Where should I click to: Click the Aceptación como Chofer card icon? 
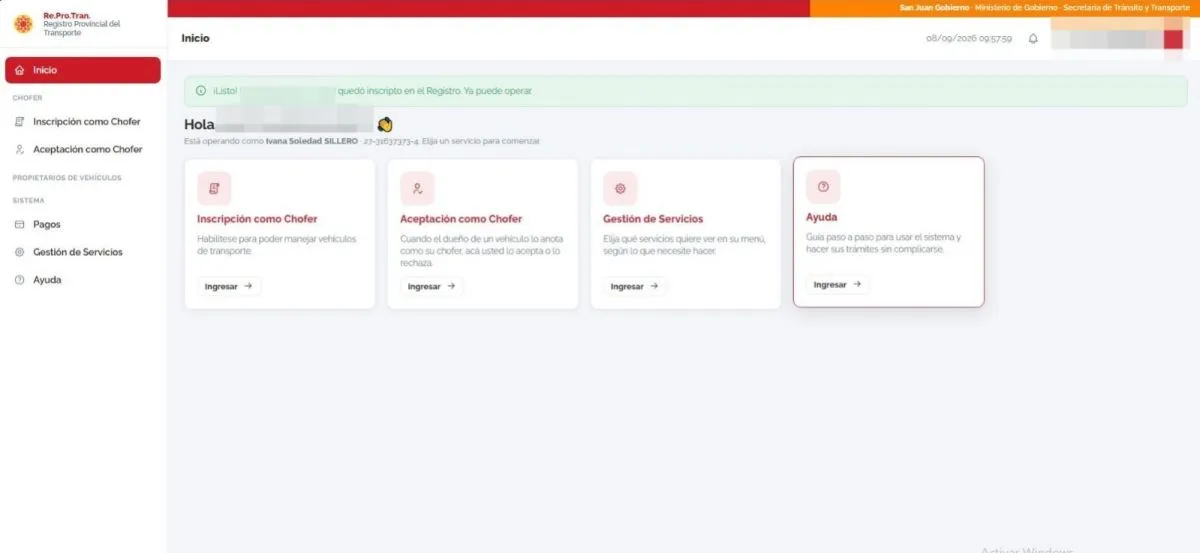click(417, 188)
